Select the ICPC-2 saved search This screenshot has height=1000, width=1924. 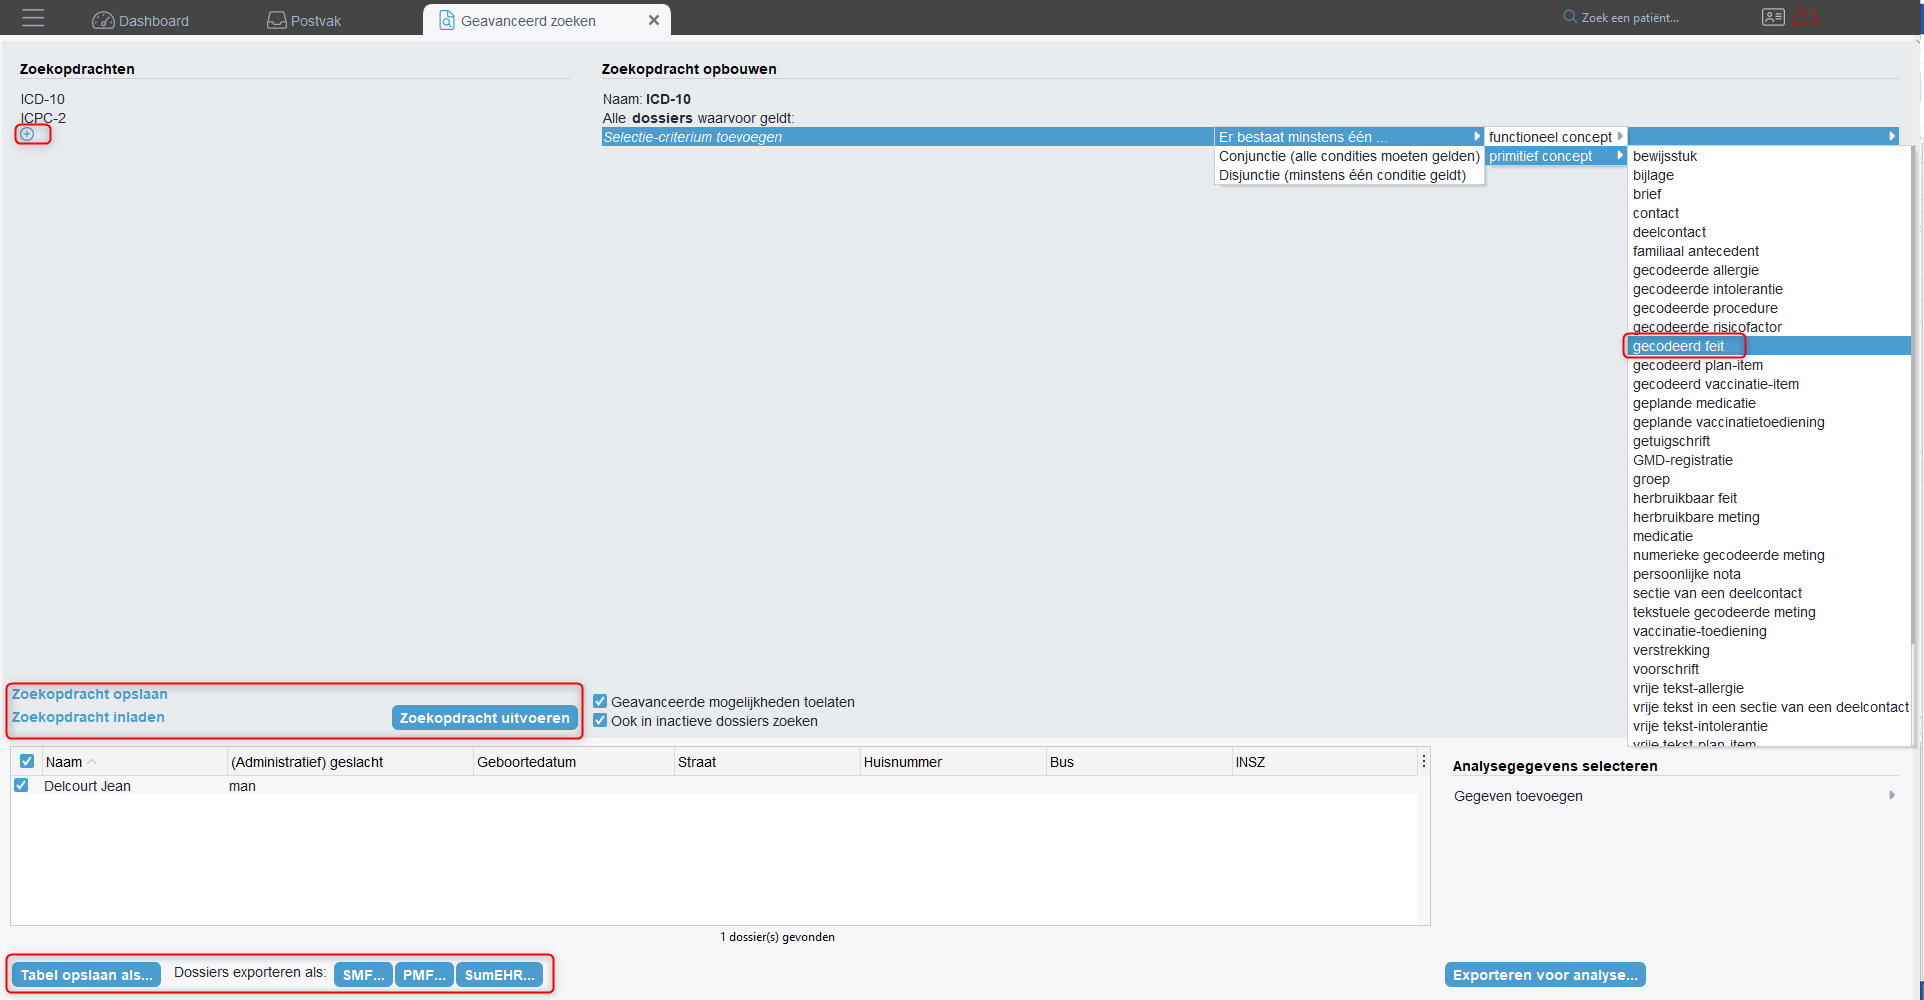[x=43, y=118]
